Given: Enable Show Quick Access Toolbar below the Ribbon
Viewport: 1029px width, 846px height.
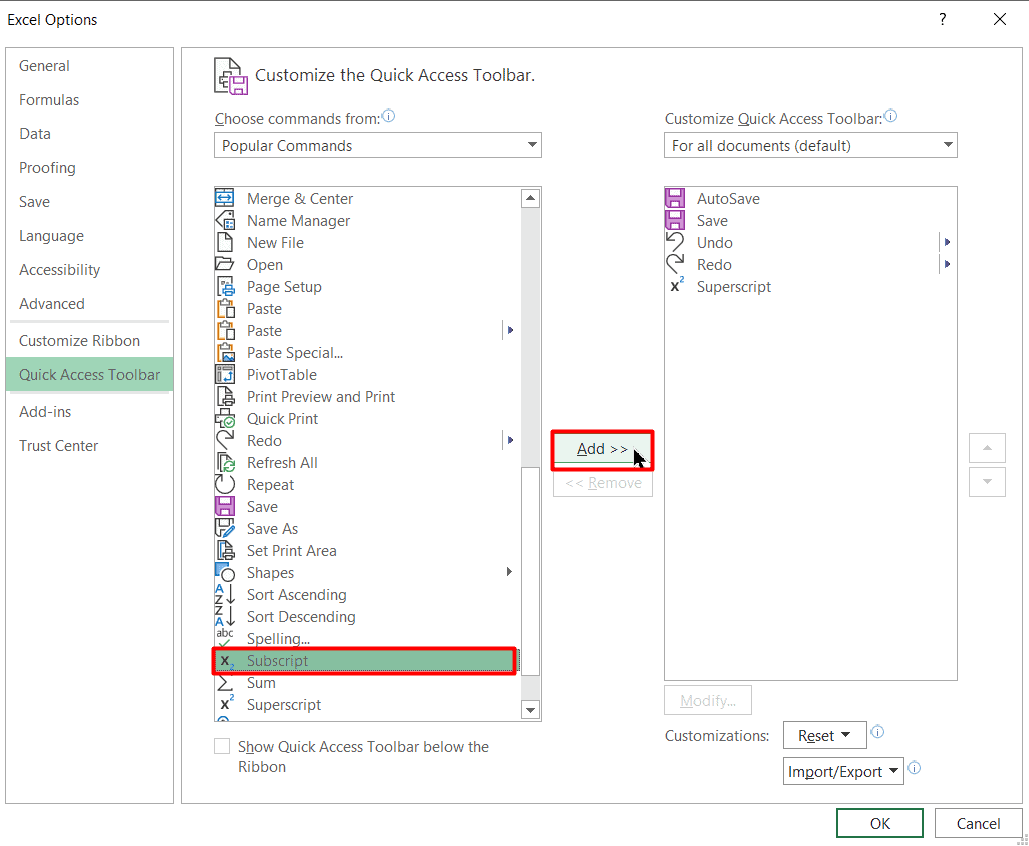Looking at the screenshot, I should 222,746.
